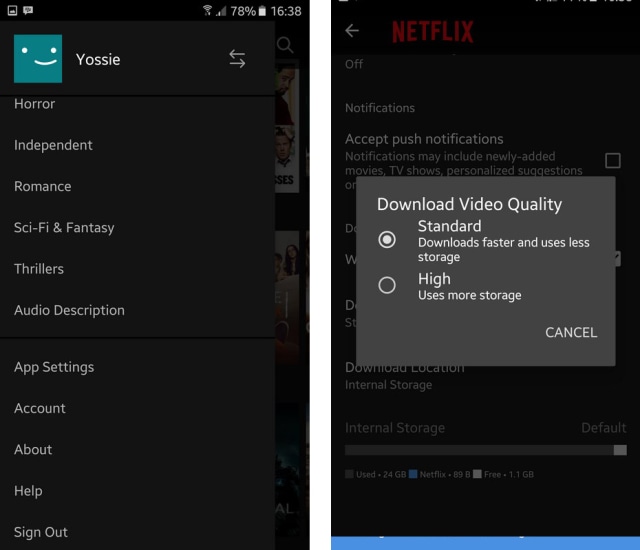The height and width of the screenshot is (550, 640).
Task: Tap the Yossie profile avatar
Action: pyautogui.click(x=38, y=59)
